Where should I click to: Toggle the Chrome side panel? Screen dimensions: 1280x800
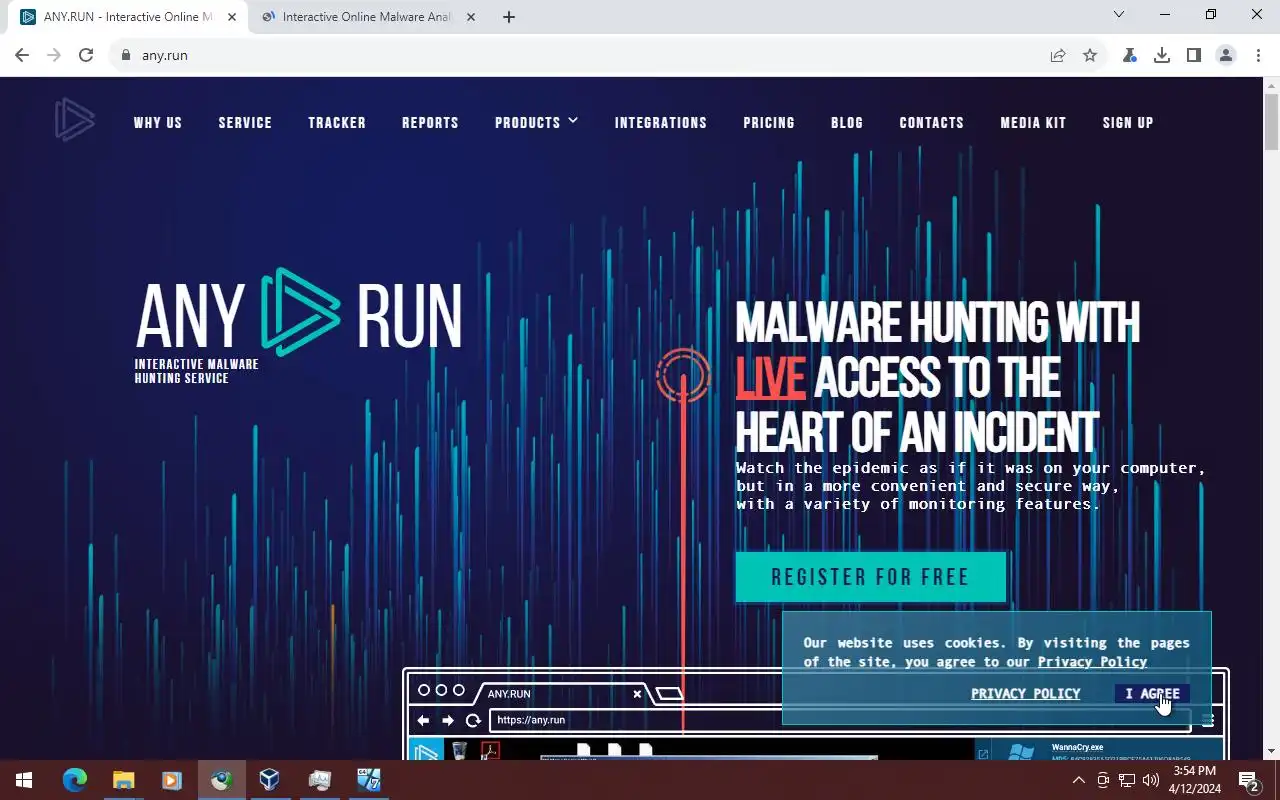(x=1194, y=55)
